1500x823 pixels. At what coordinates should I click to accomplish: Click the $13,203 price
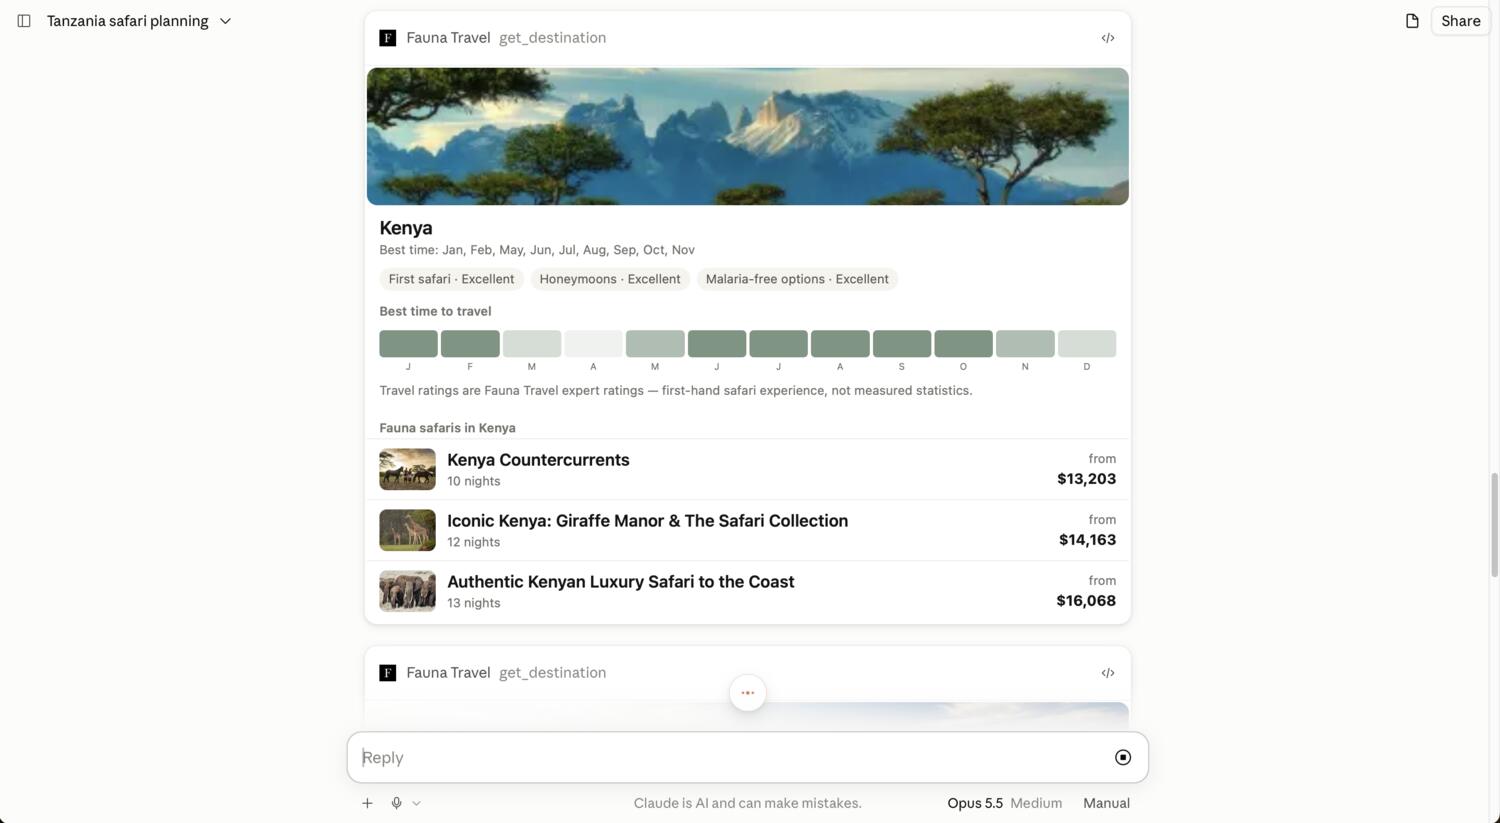tap(1086, 479)
